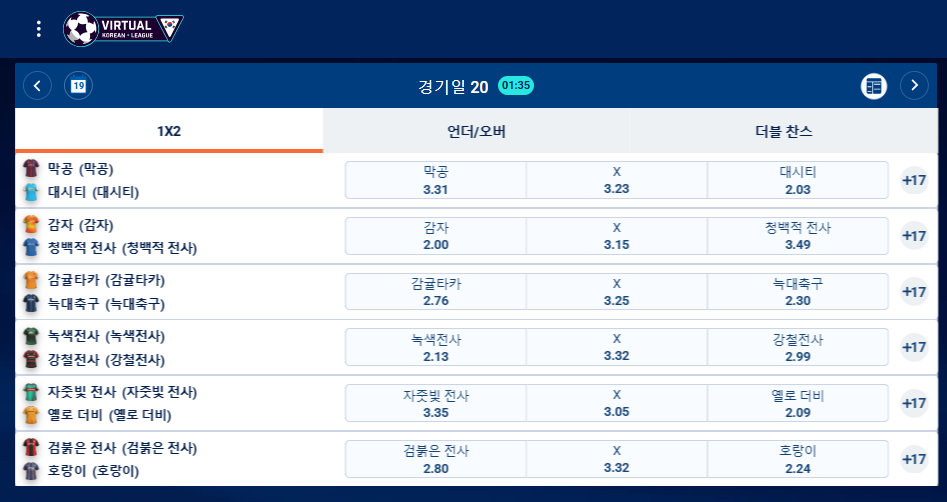
Task: Open the three-dot menu icon
Action: (x=39, y=29)
